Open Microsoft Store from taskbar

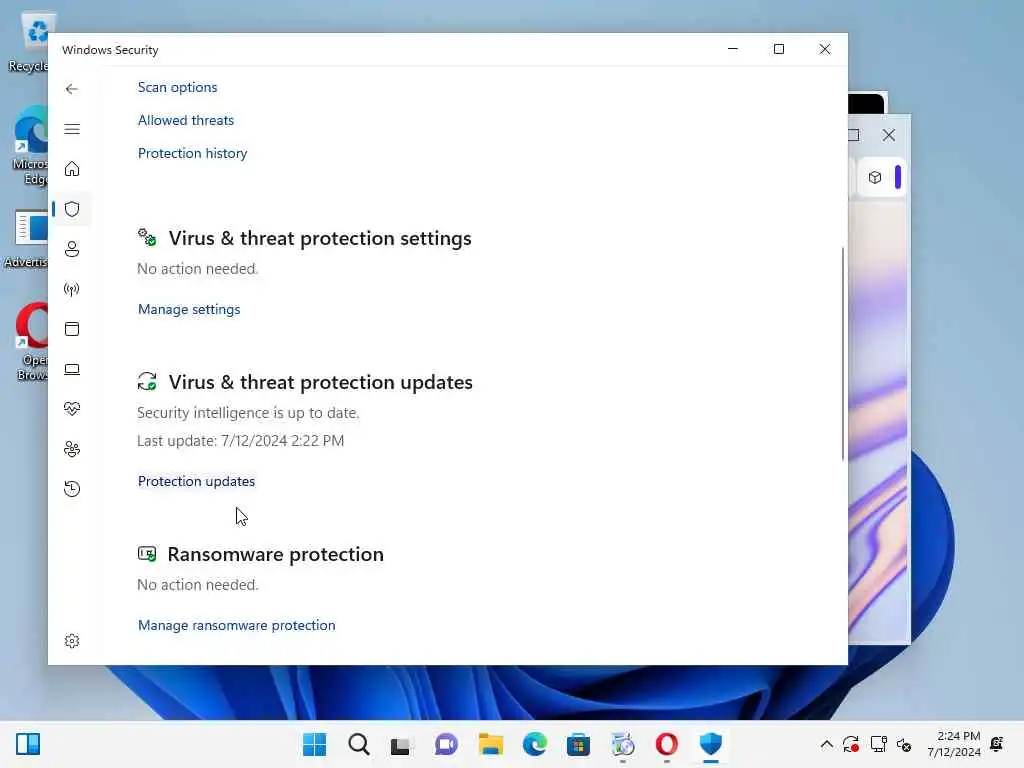(x=579, y=744)
